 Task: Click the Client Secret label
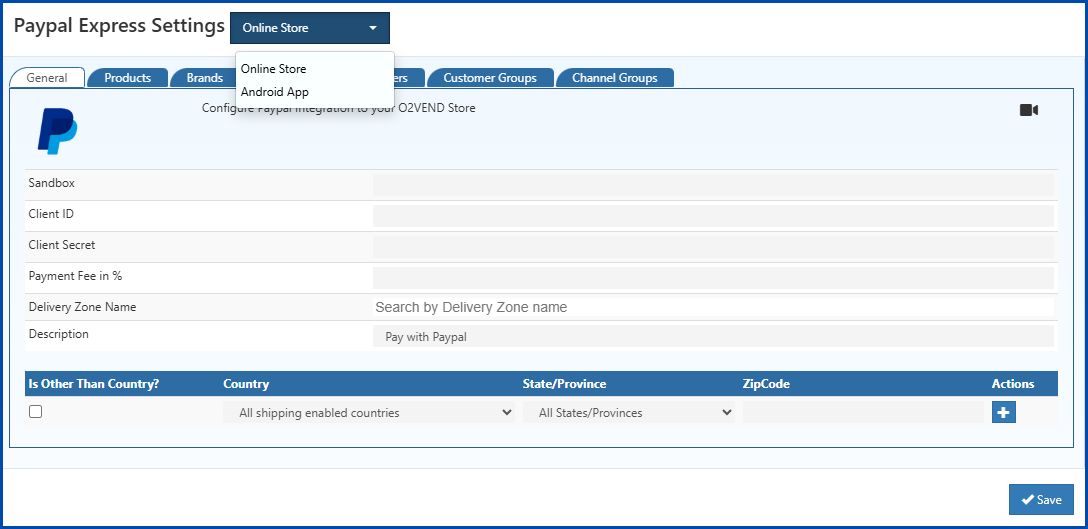pyautogui.click(x=62, y=245)
